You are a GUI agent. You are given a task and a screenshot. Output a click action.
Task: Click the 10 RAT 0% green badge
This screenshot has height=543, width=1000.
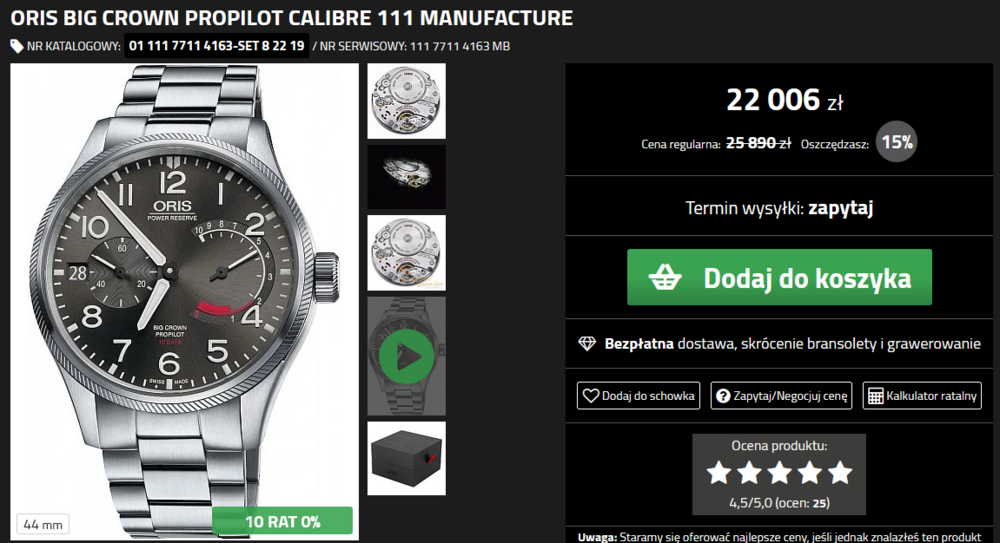point(283,520)
